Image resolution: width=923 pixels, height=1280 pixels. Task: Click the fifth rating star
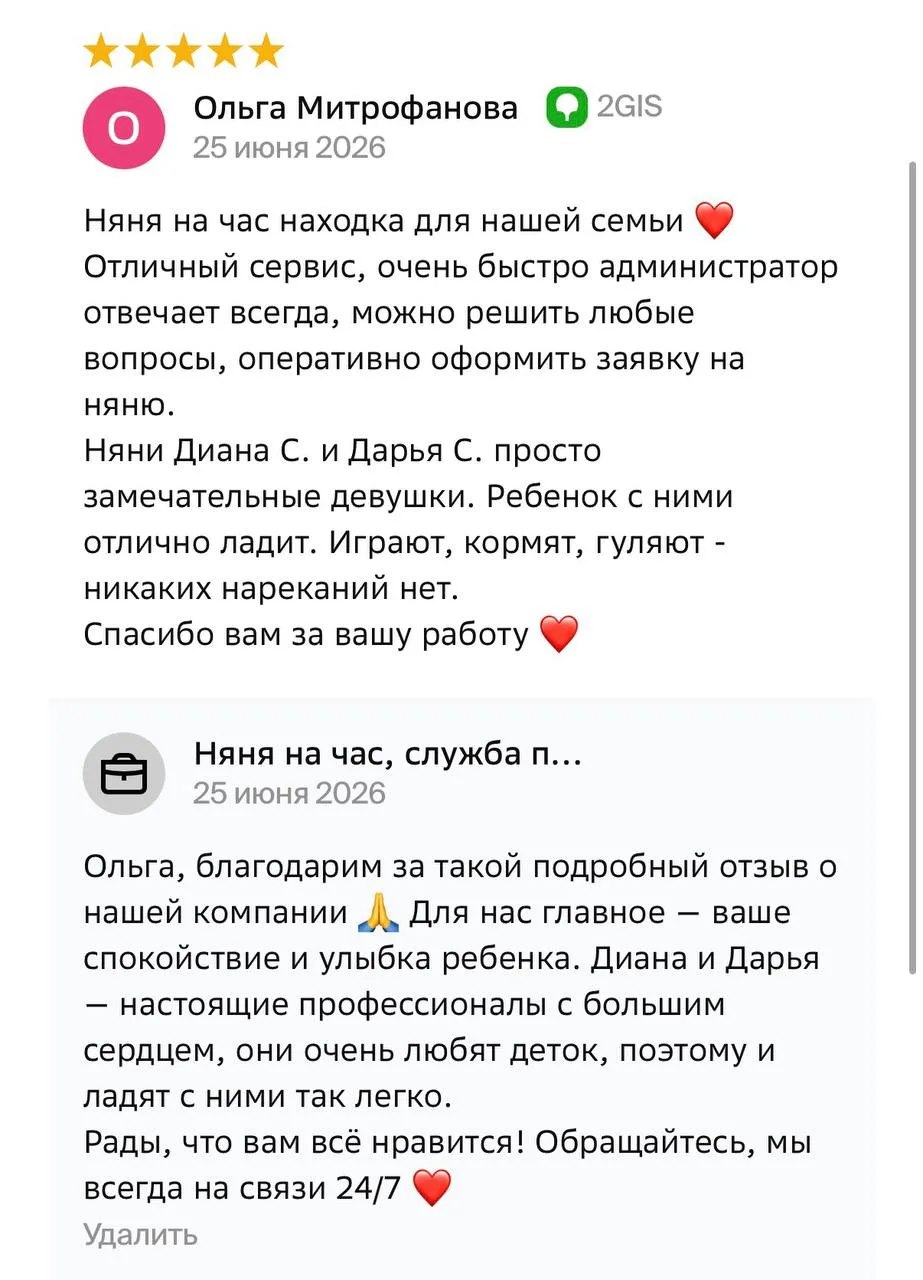(x=266, y=50)
